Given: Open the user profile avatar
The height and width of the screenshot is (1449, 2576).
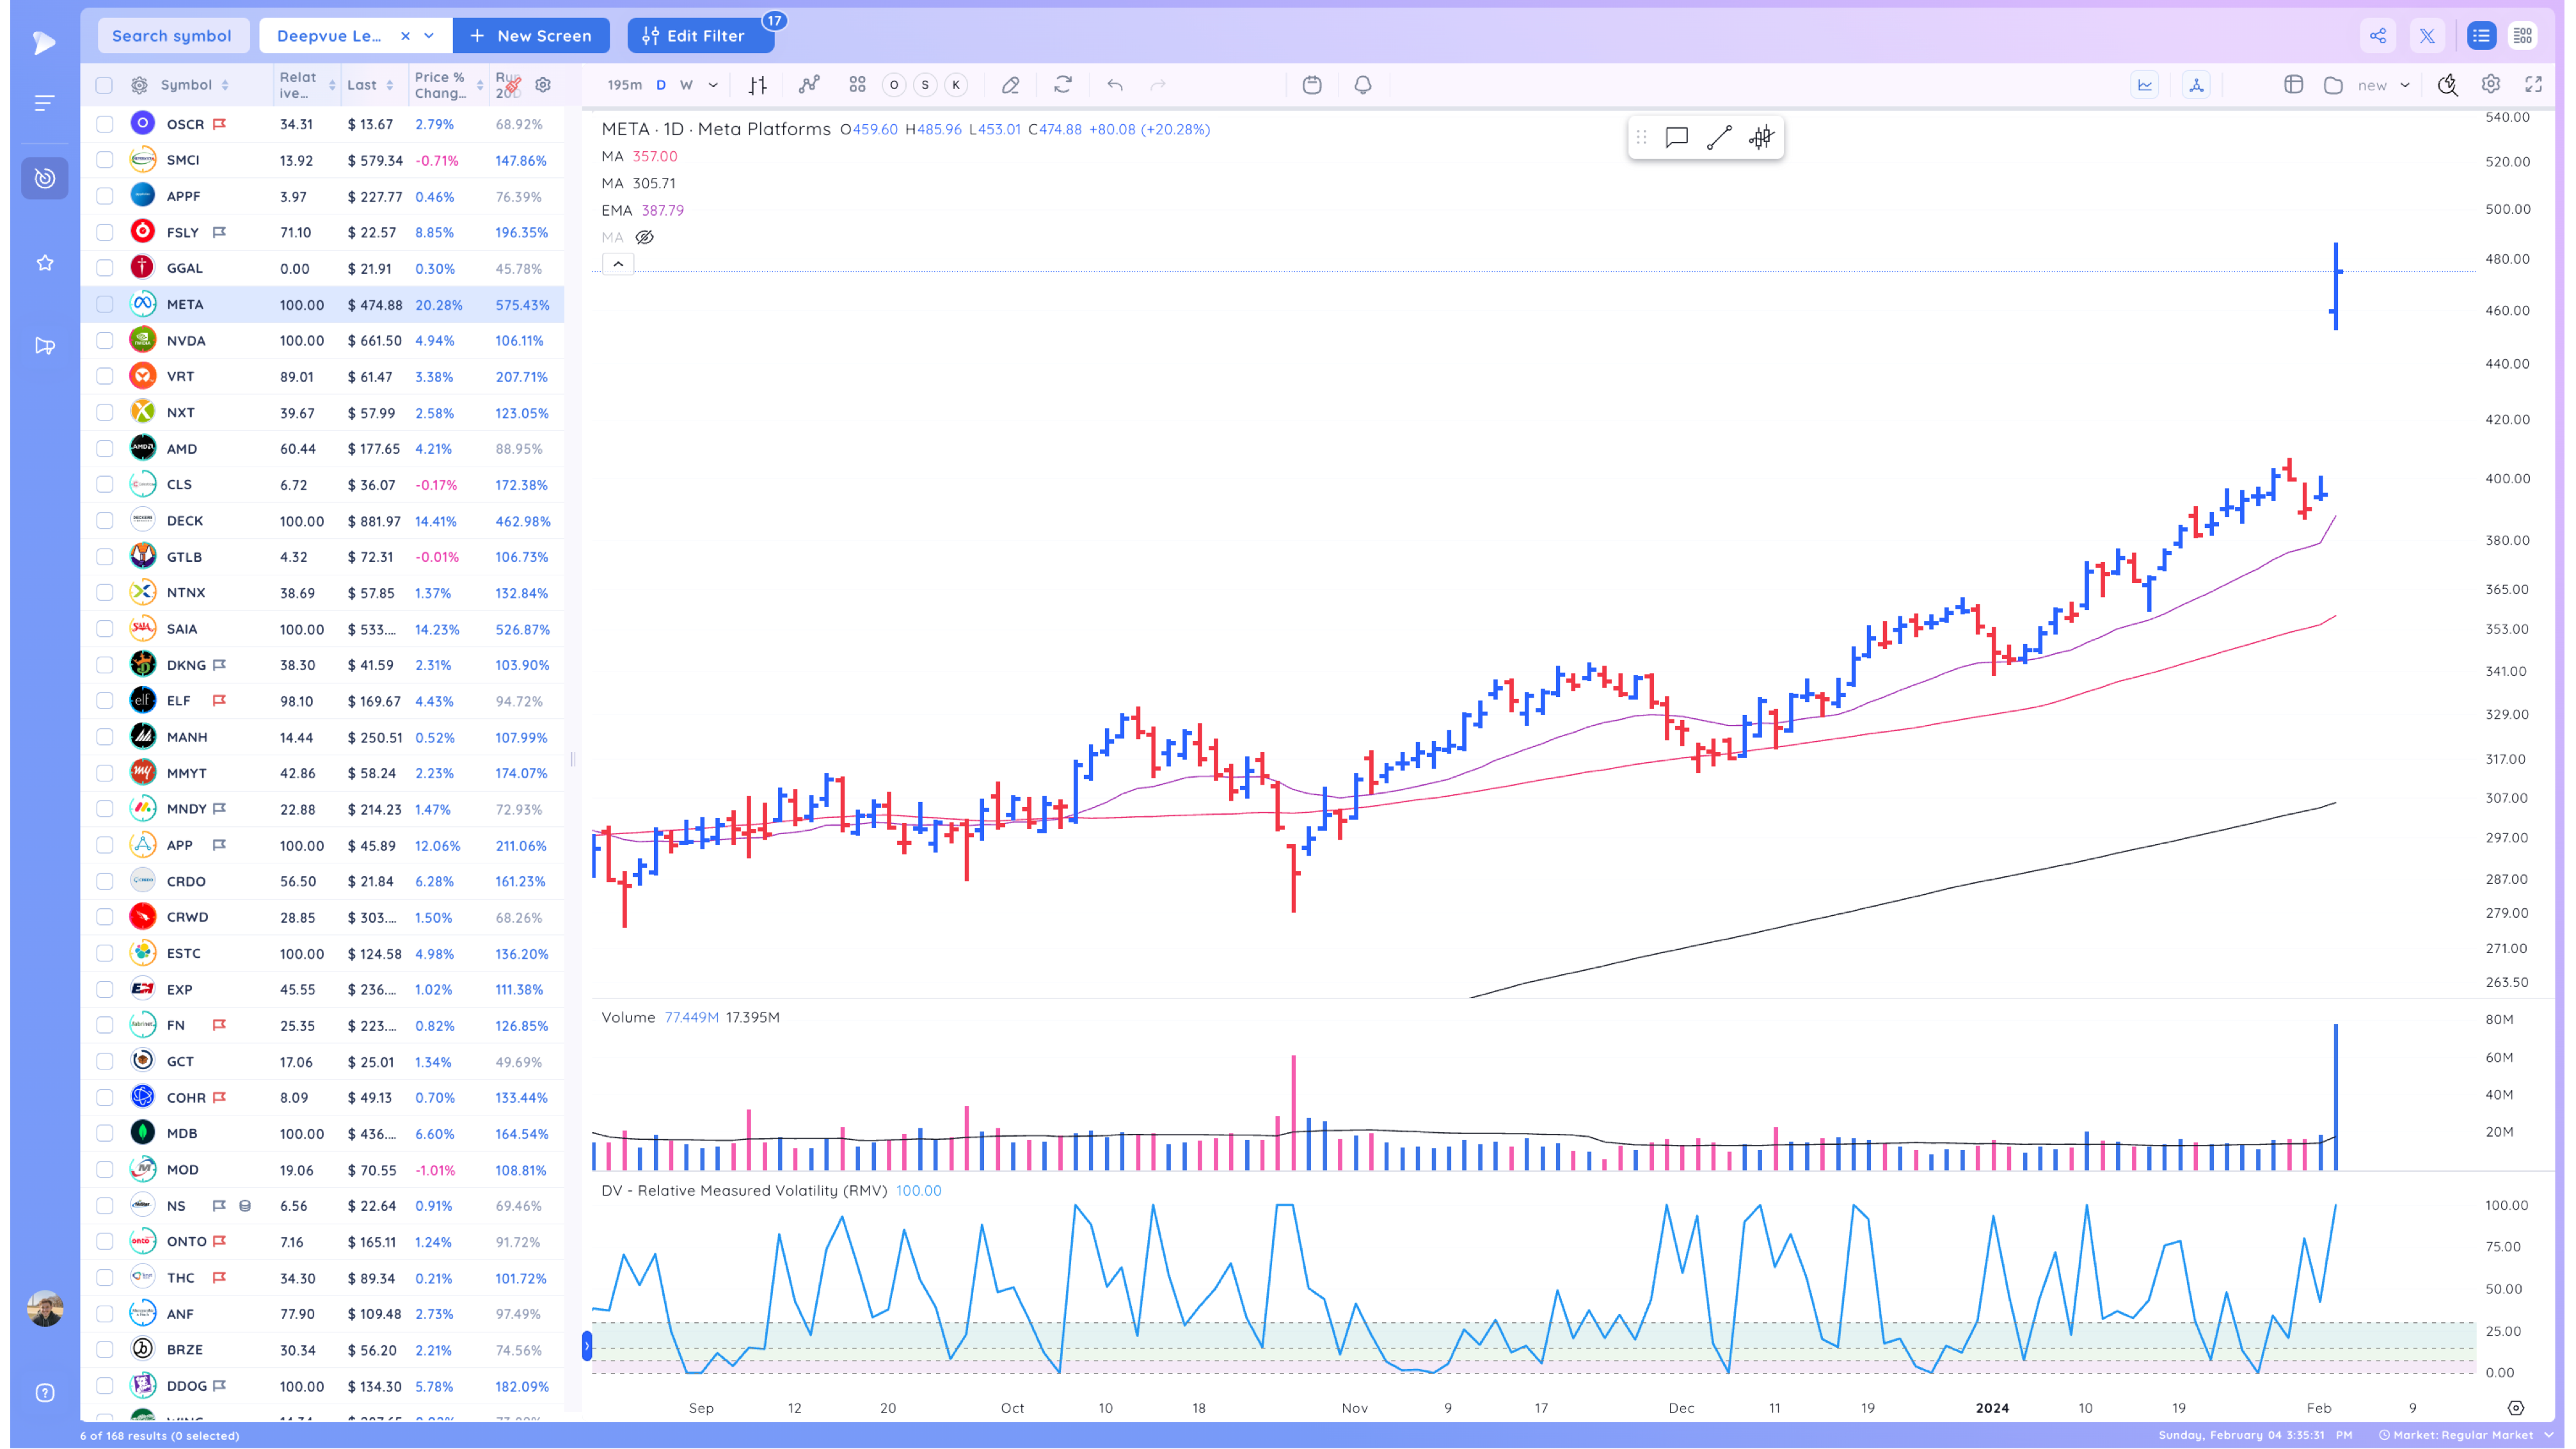Looking at the screenshot, I should 45,1308.
